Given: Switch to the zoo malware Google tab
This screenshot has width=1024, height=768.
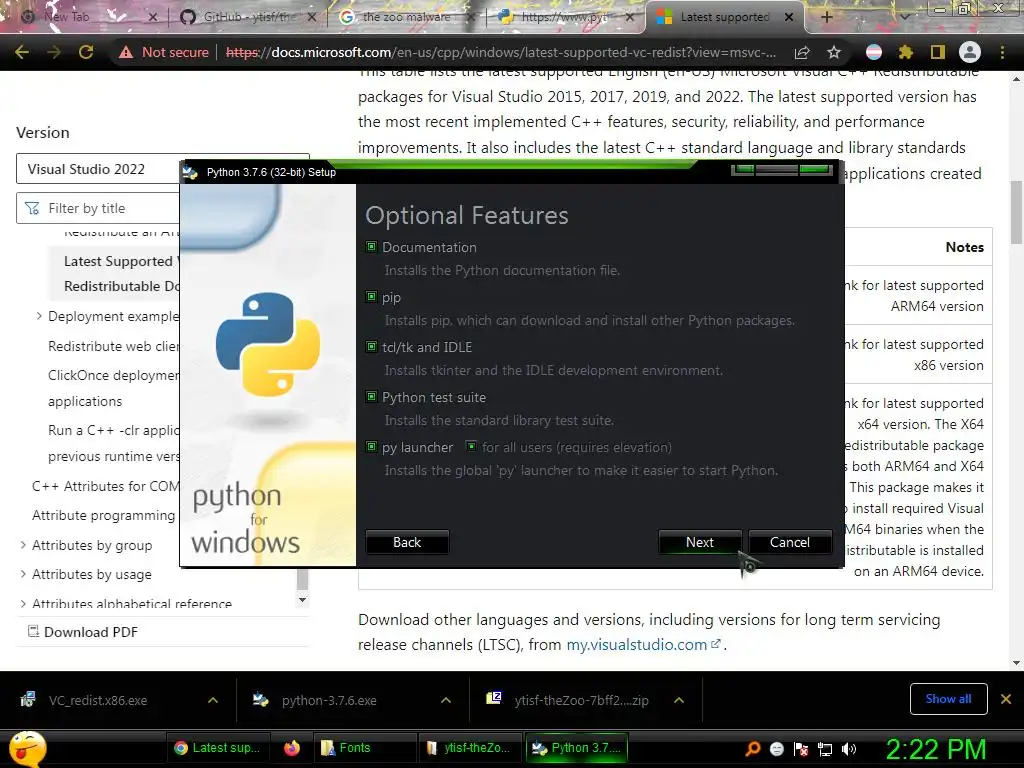Looking at the screenshot, I should coord(406,17).
